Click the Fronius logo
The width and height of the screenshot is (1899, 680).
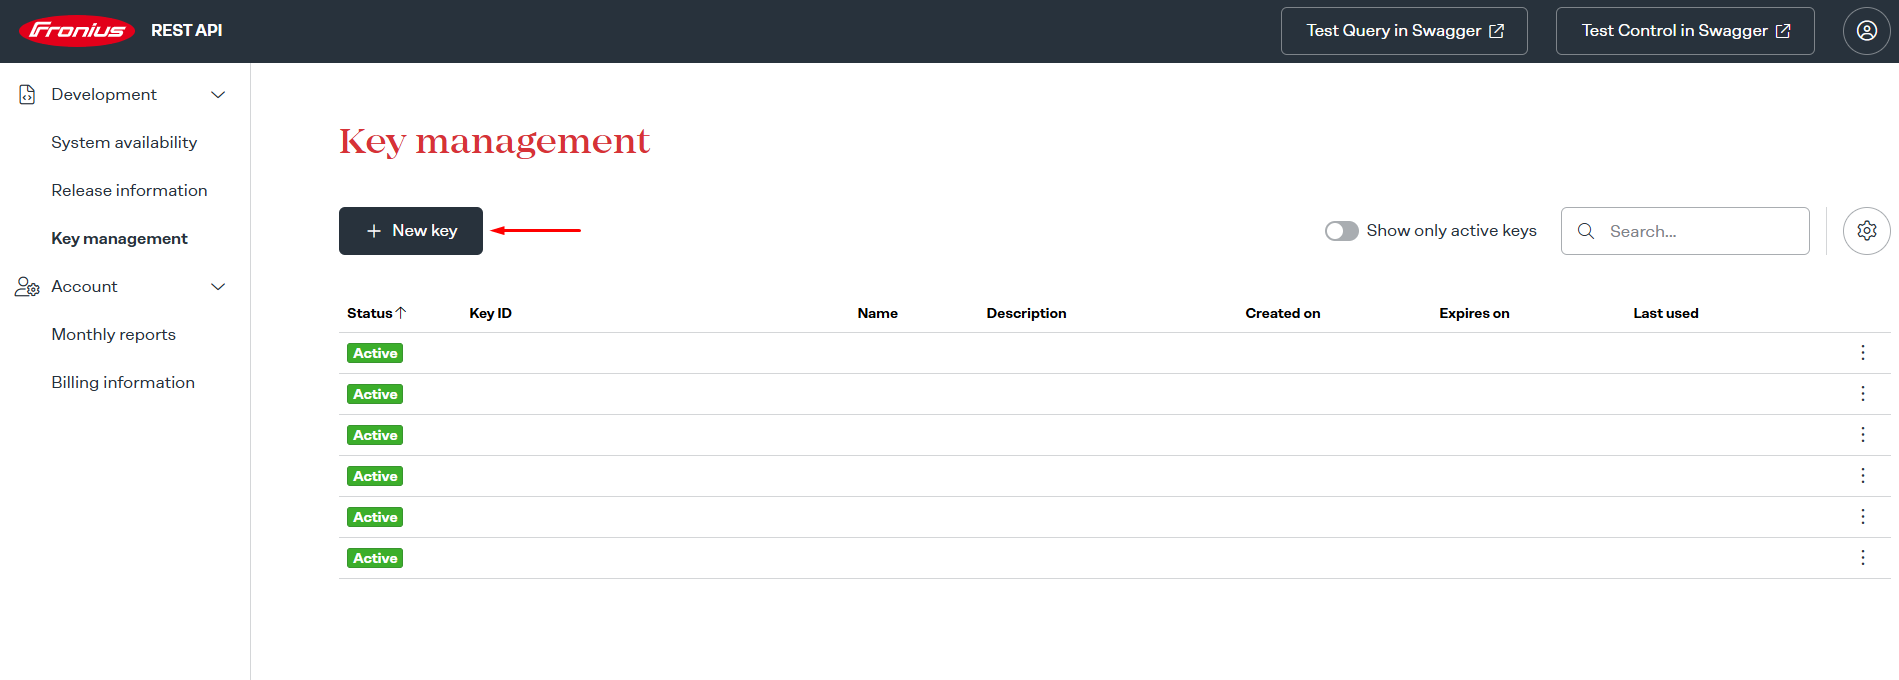pyautogui.click(x=77, y=31)
